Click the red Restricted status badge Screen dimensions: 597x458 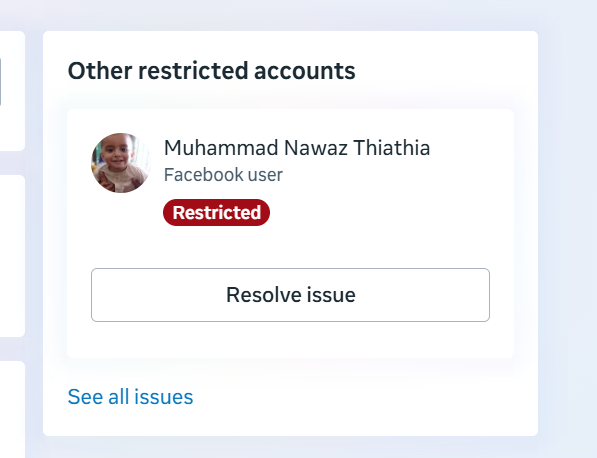tap(216, 212)
